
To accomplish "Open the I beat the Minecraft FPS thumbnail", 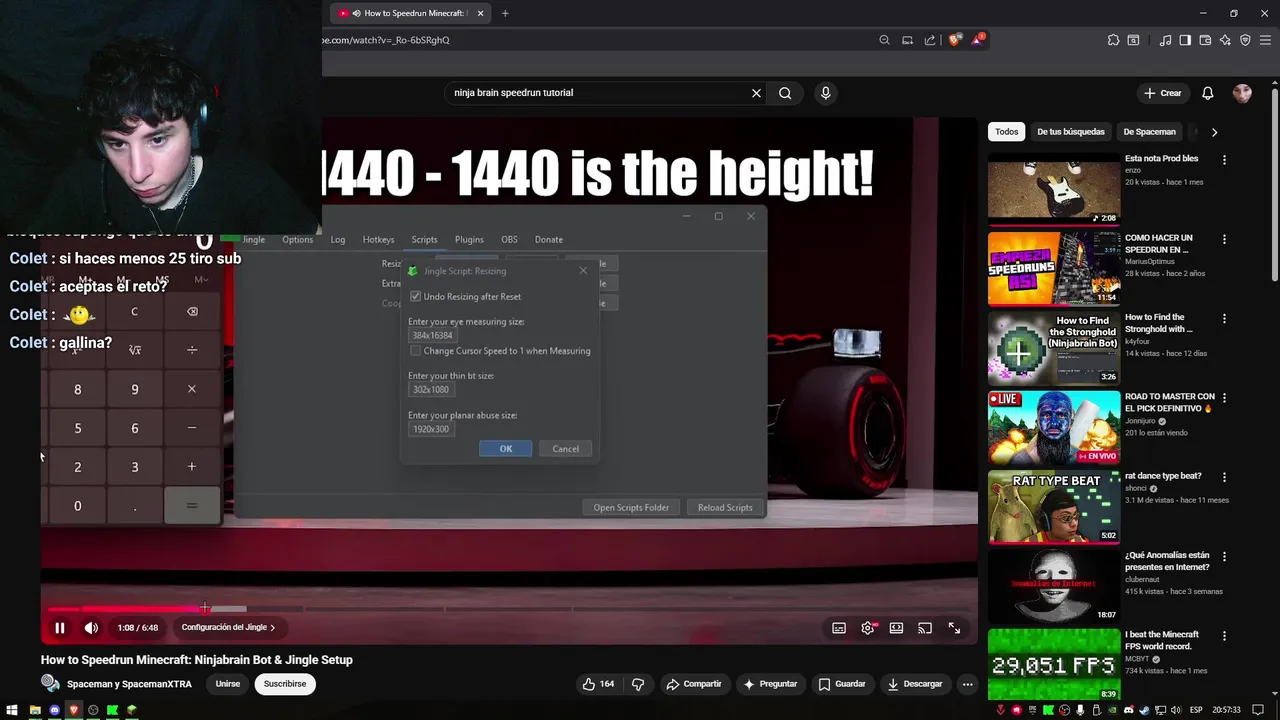I will 1054,664.
